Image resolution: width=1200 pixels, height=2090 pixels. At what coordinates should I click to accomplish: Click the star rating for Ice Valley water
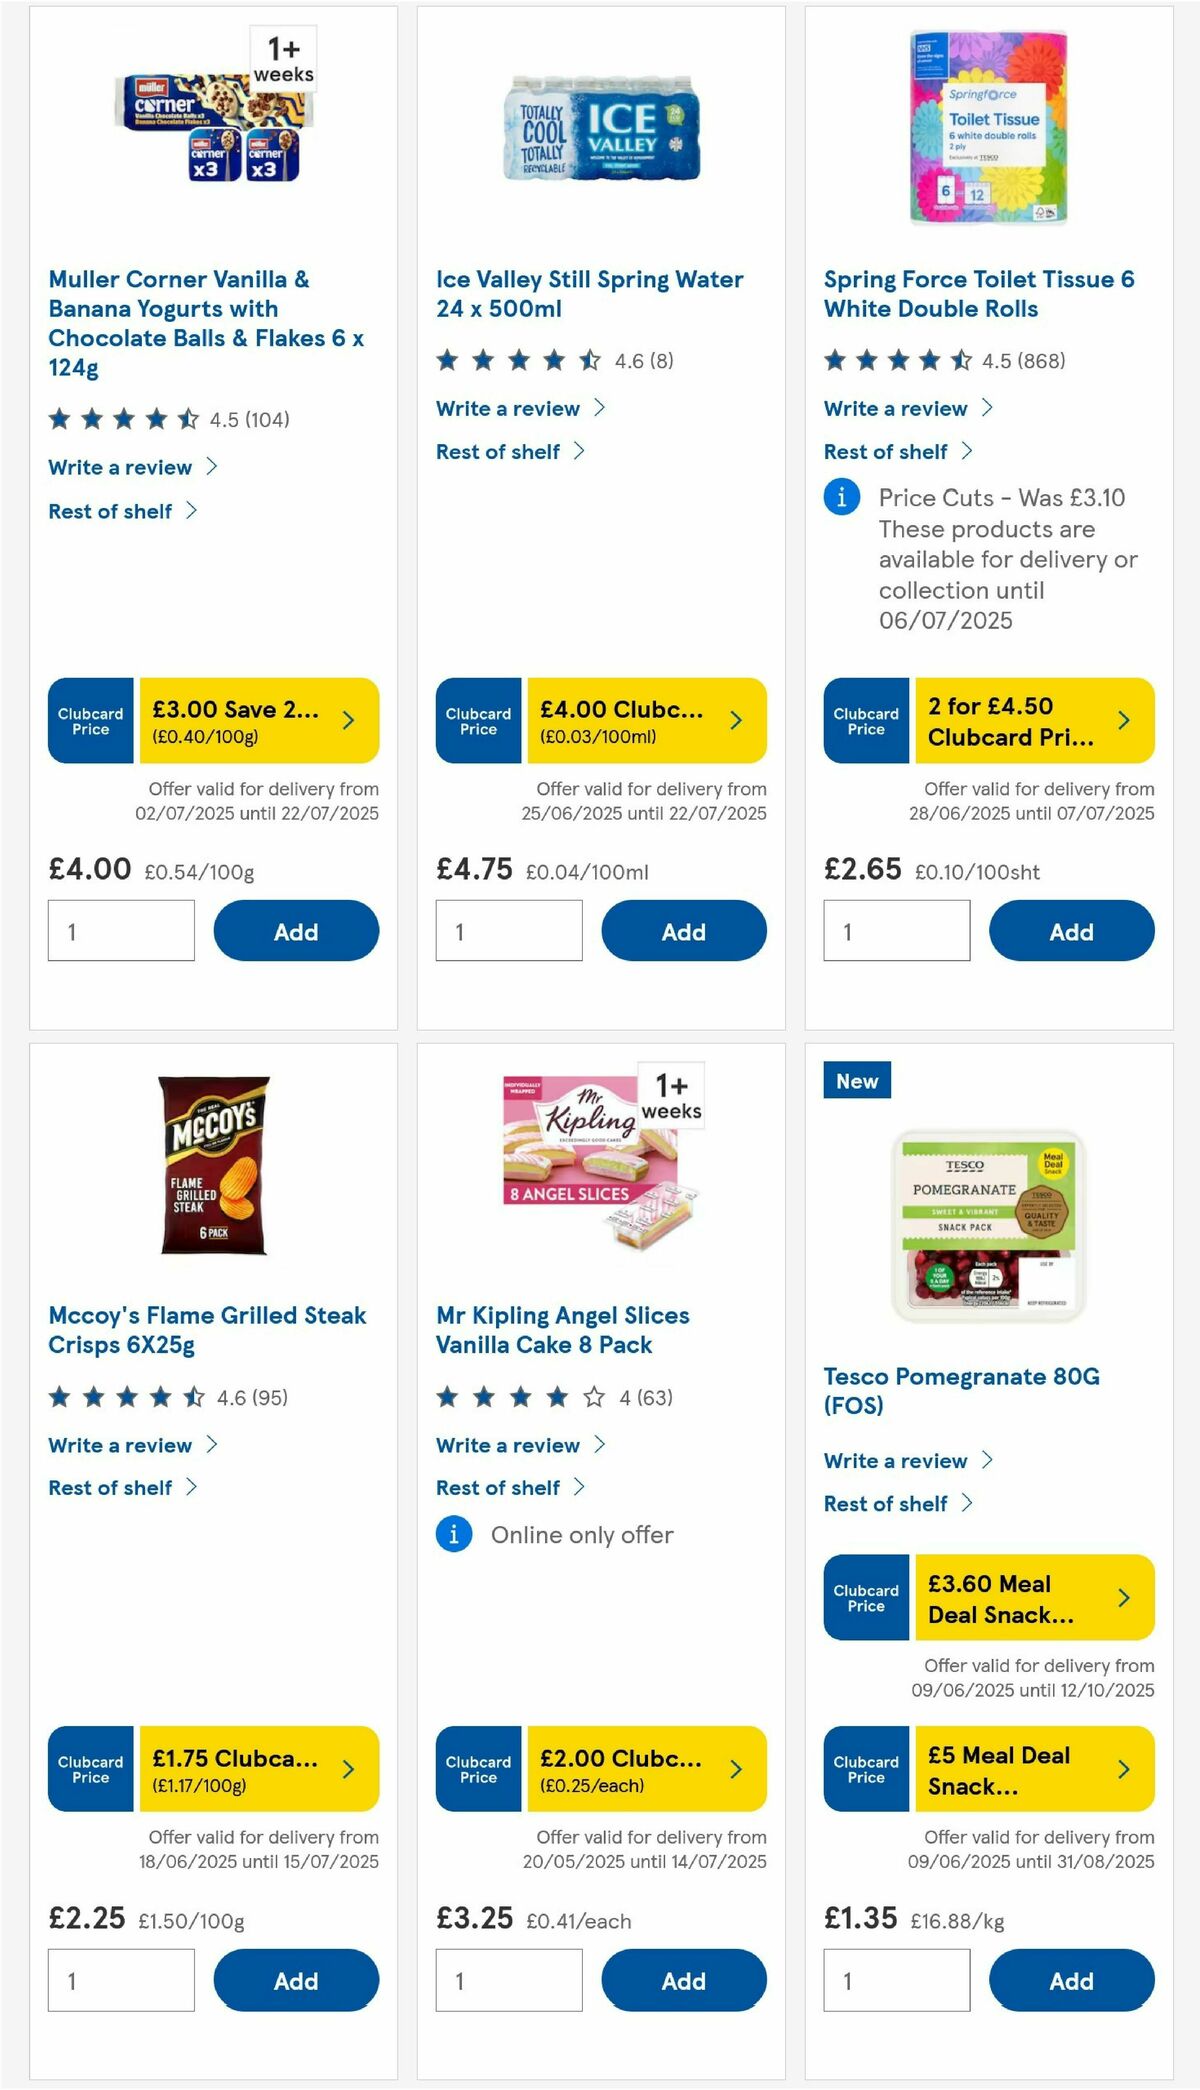click(x=510, y=361)
